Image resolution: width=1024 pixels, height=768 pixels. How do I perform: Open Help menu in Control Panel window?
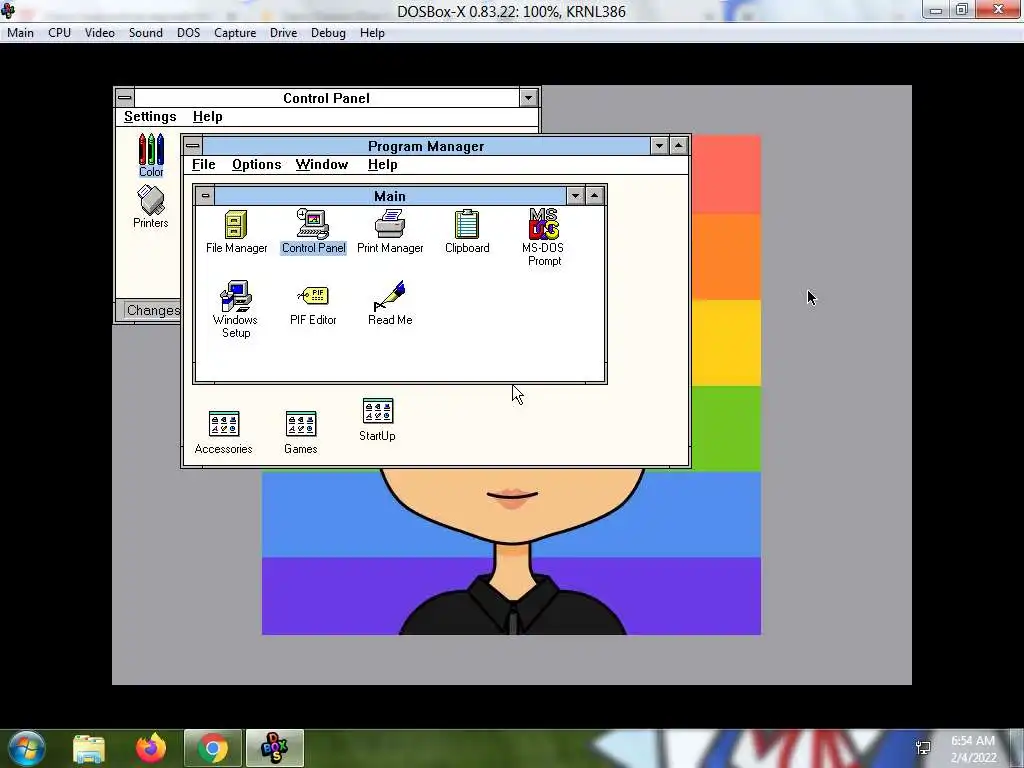coord(208,116)
